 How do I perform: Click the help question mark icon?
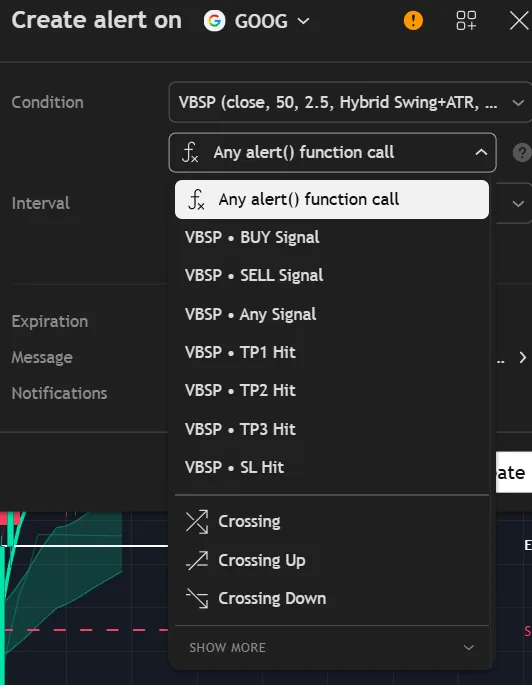point(522,153)
